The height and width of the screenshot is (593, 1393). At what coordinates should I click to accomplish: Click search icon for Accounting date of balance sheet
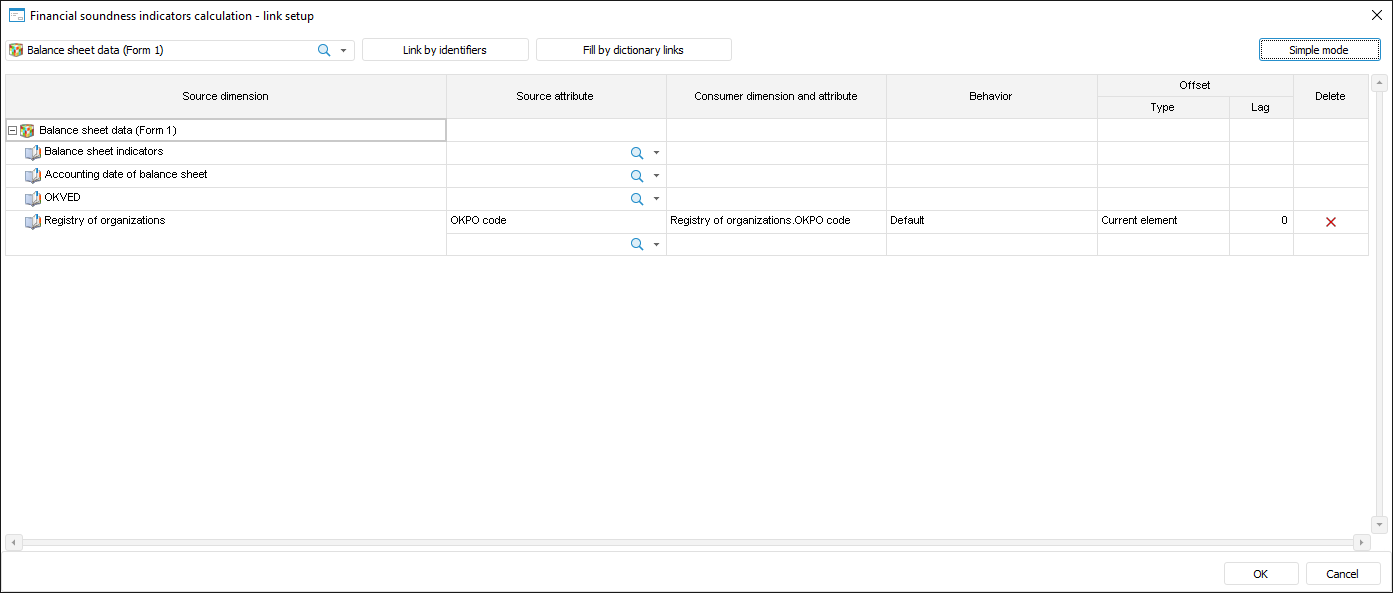636,176
